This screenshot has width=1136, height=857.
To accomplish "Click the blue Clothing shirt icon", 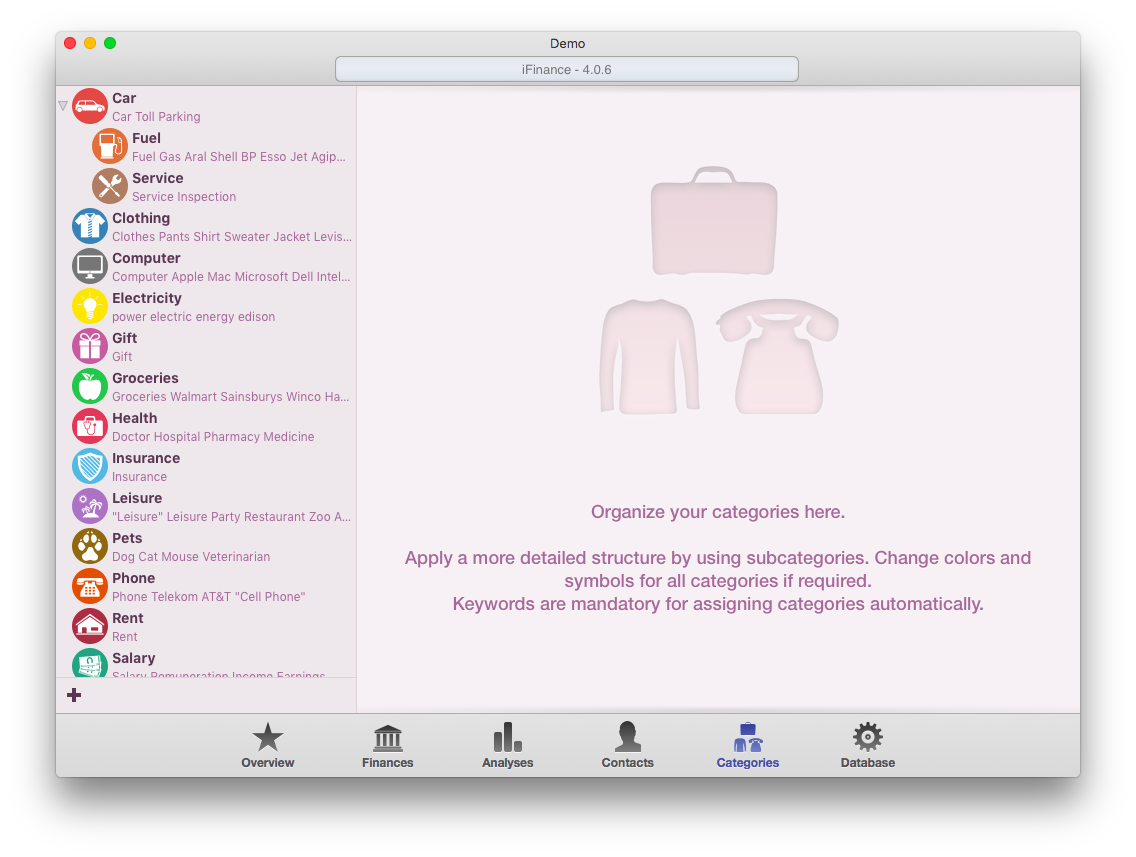I will coord(90,226).
